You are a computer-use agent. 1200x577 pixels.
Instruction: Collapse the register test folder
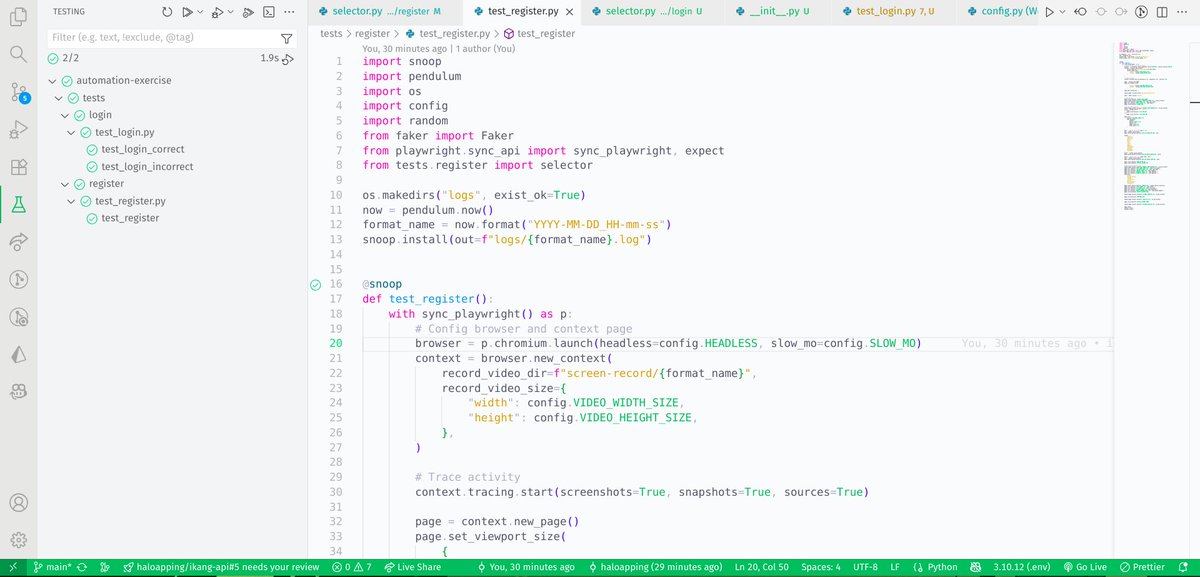(x=66, y=184)
